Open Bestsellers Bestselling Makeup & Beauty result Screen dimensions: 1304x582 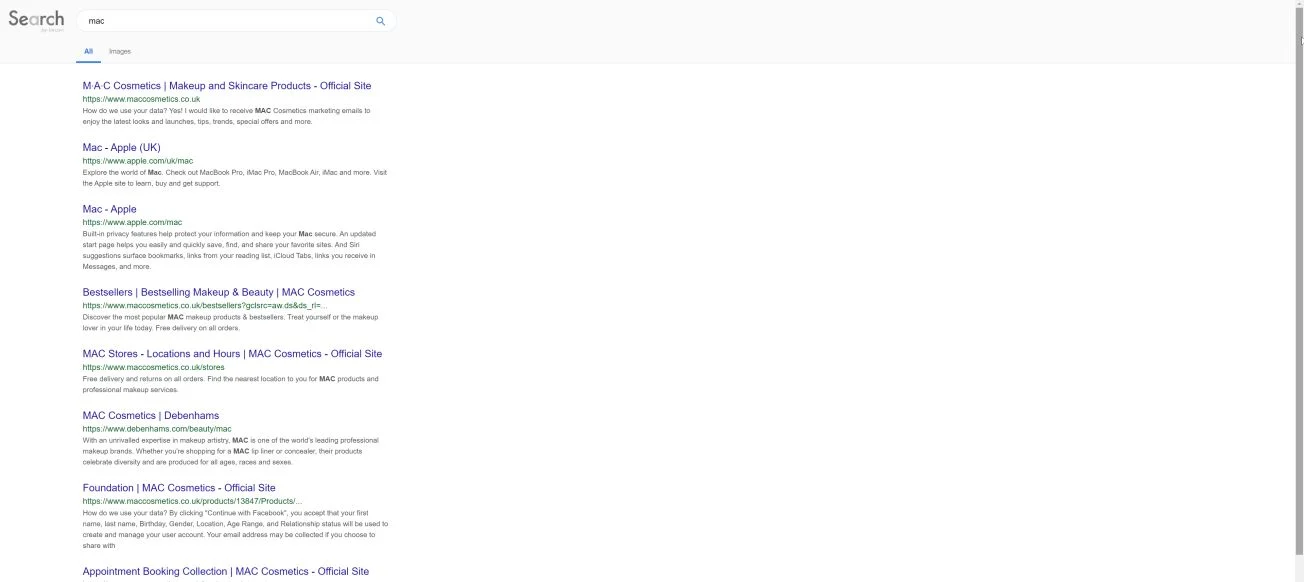[218, 293]
